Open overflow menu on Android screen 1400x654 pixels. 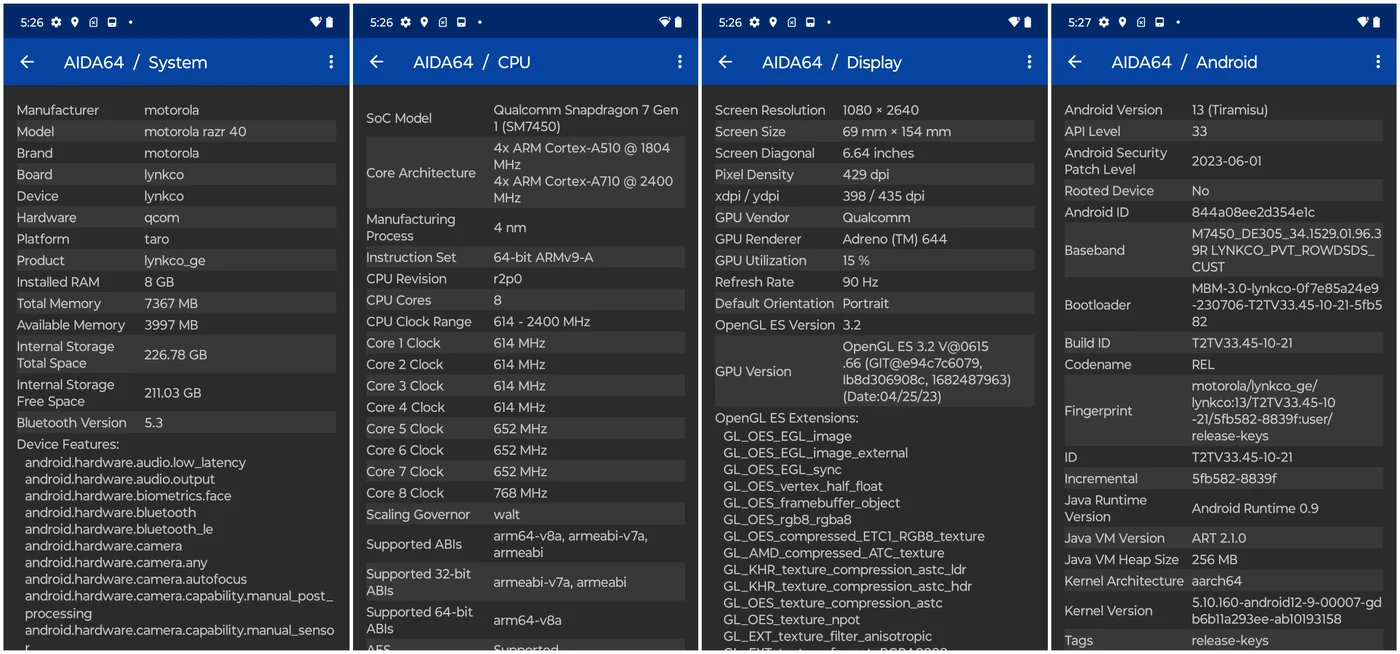tap(1378, 62)
